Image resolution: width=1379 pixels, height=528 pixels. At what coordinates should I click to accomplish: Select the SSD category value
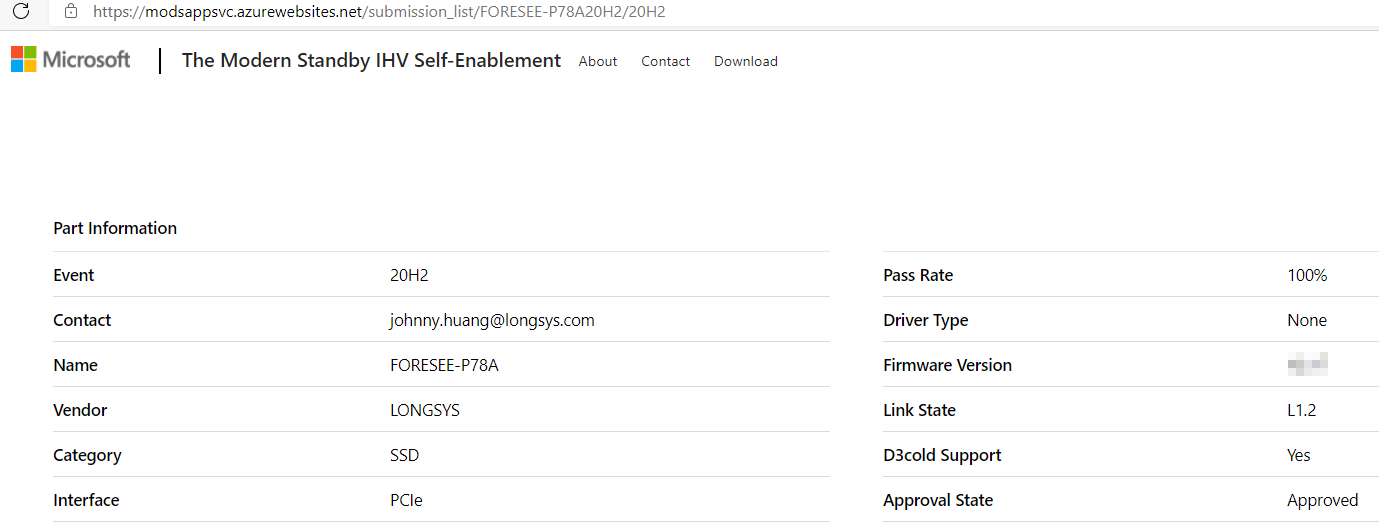click(405, 455)
